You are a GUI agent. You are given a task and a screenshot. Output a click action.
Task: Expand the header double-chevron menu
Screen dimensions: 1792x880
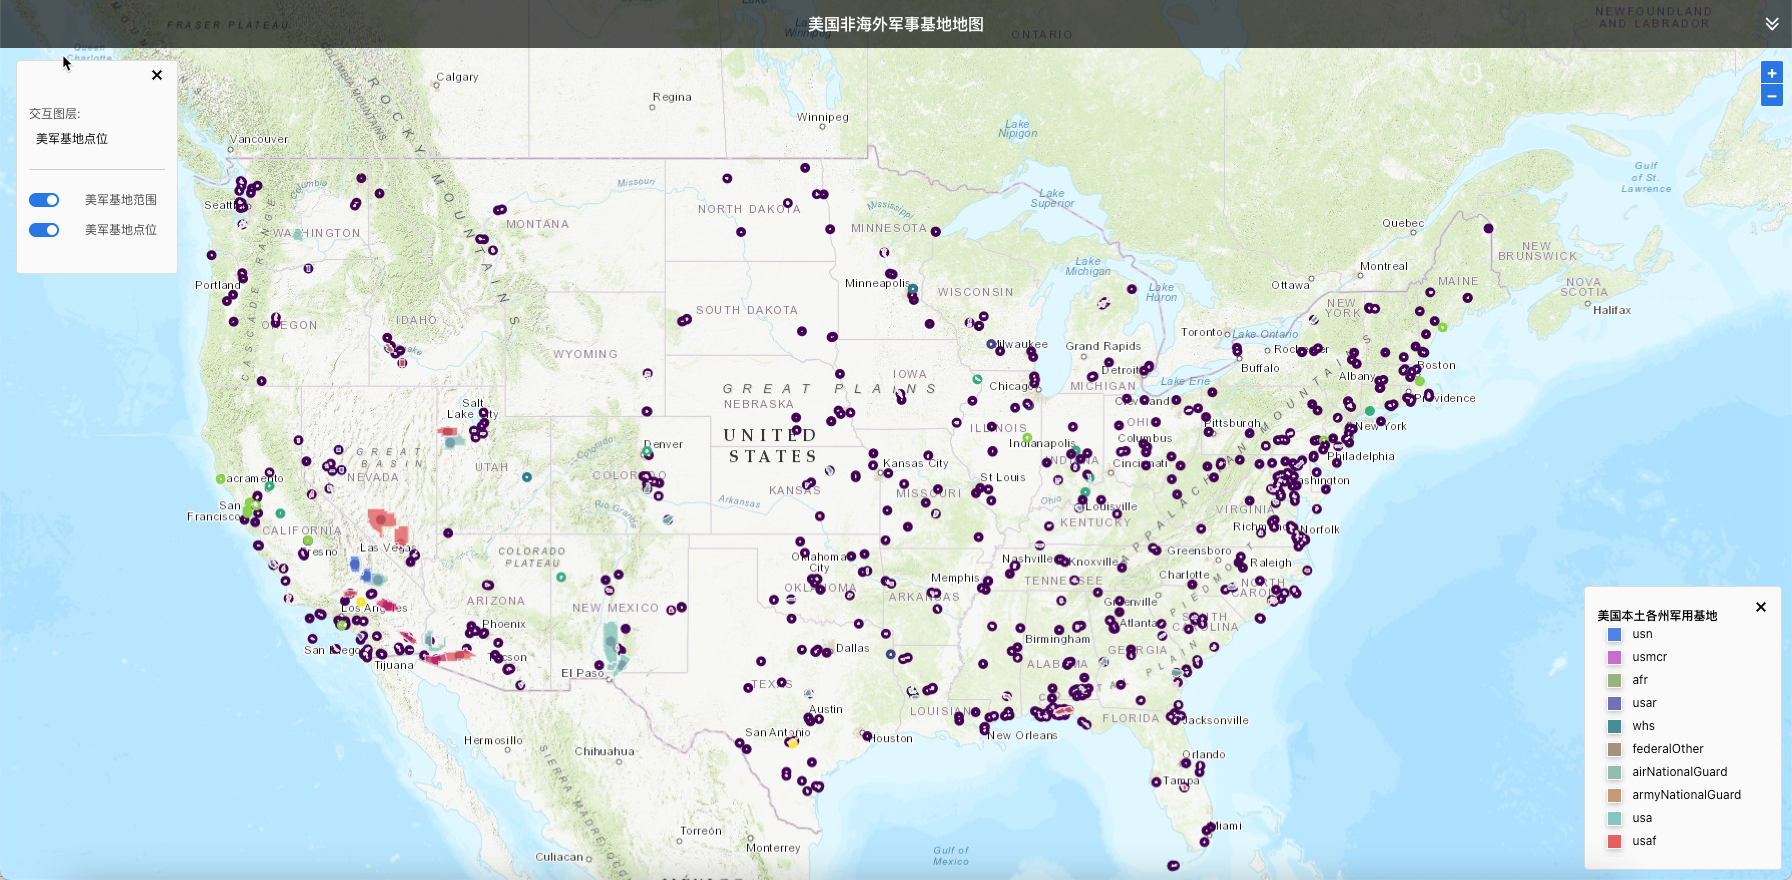1771,24
